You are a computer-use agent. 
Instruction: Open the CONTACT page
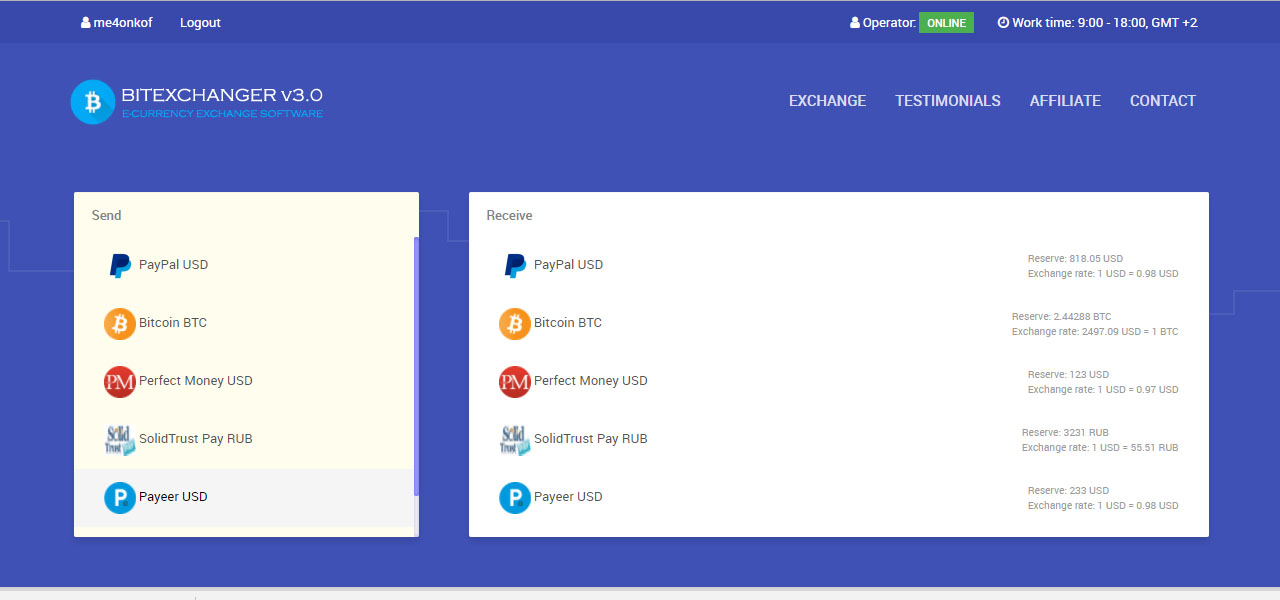click(1163, 101)
